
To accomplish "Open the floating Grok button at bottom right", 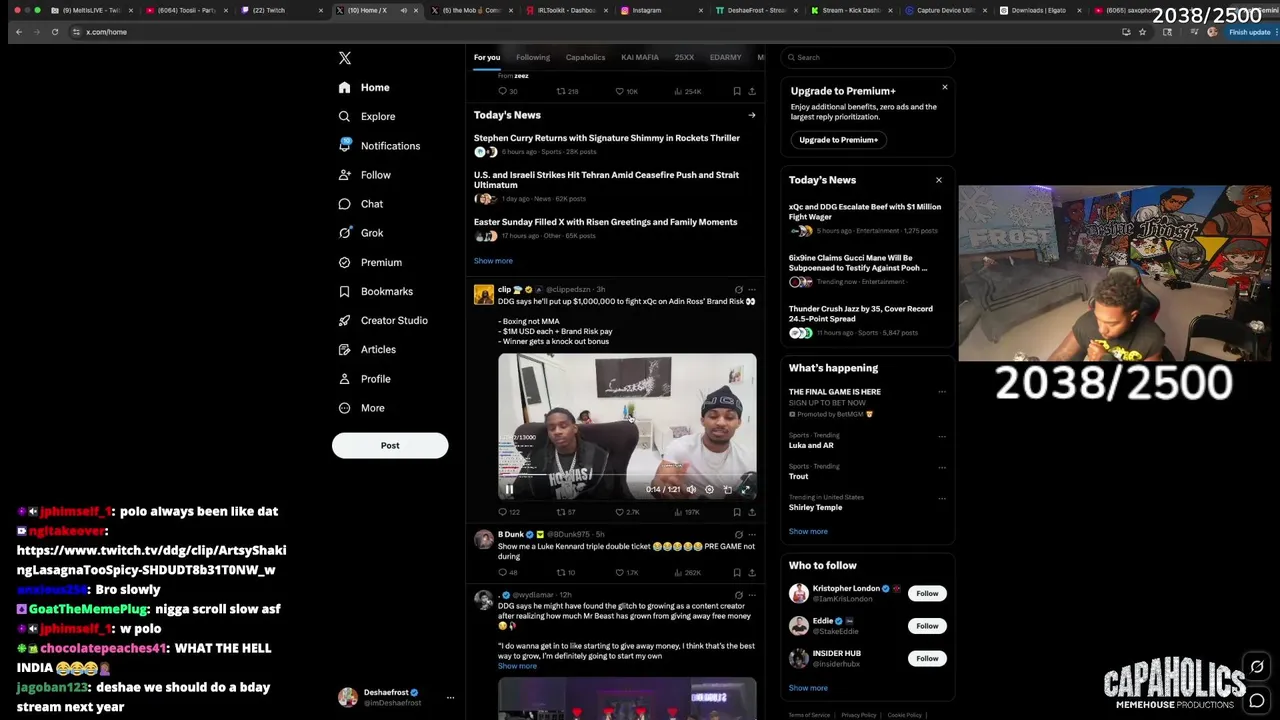I will pos(1257,666).
